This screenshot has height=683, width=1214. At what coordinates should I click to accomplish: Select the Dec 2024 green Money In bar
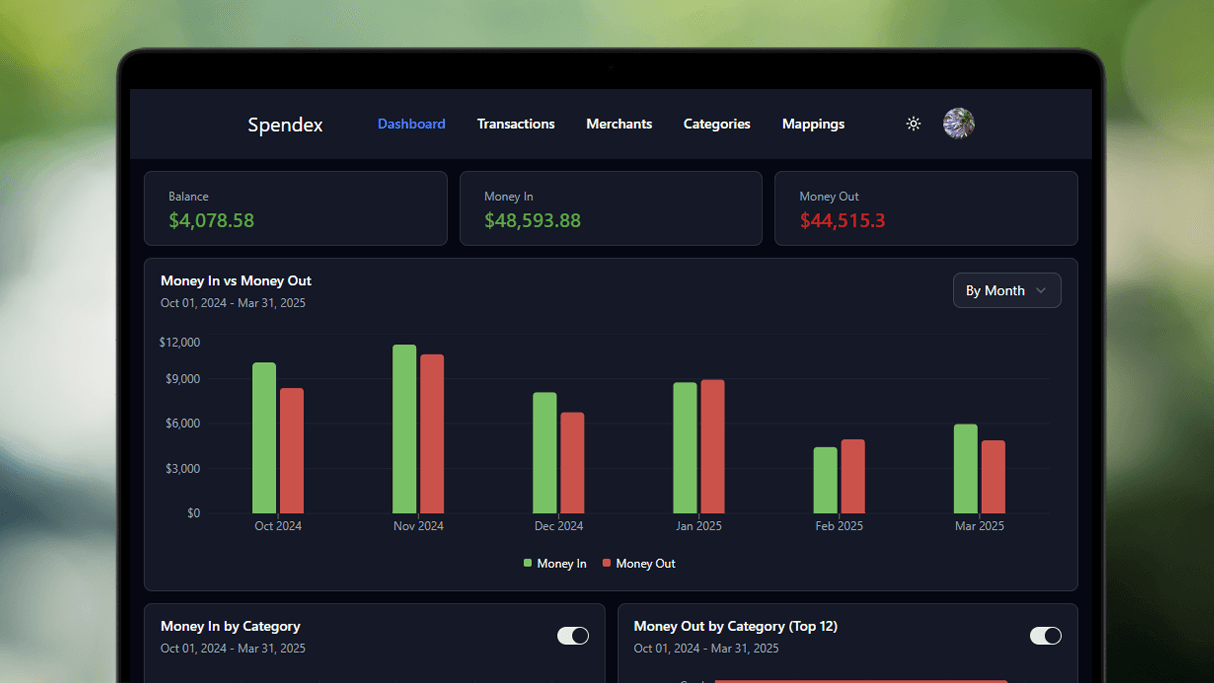[x=545, y=453]
